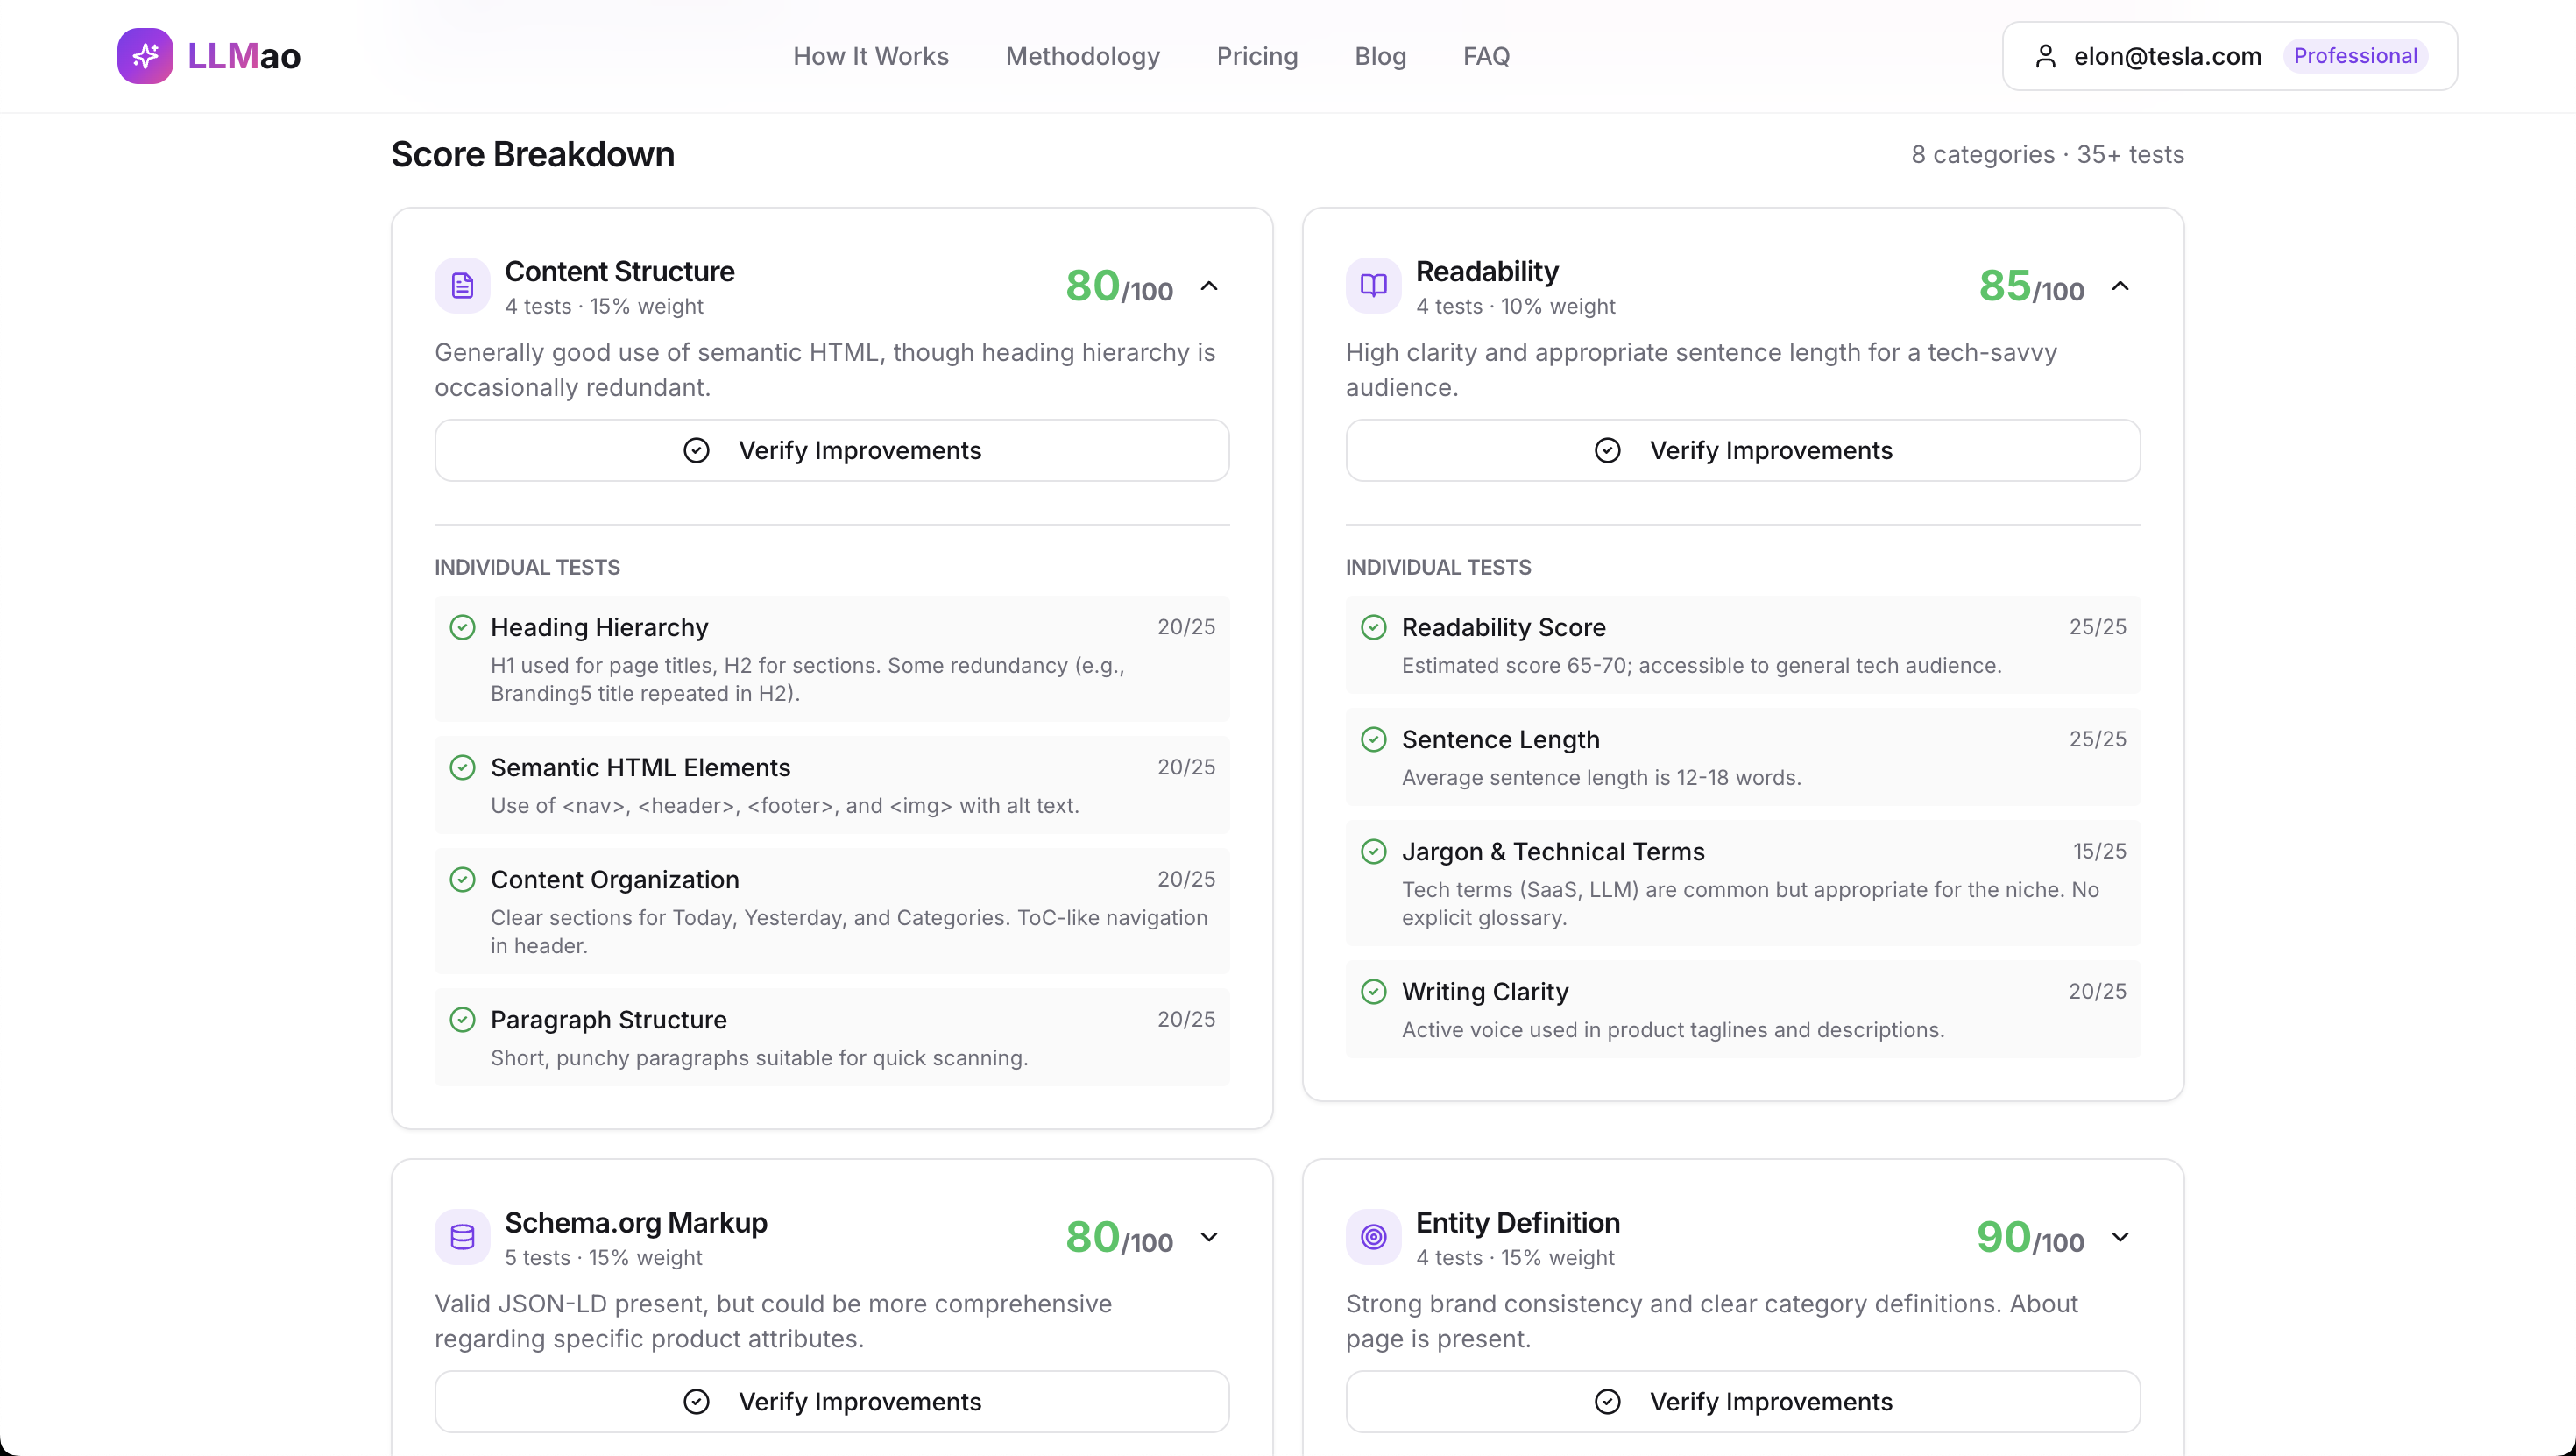Image resolution: width=2576 pixels, height=1456 pixels.
Task: Verify Improvements for Content Structure
Action: point(831,450)
